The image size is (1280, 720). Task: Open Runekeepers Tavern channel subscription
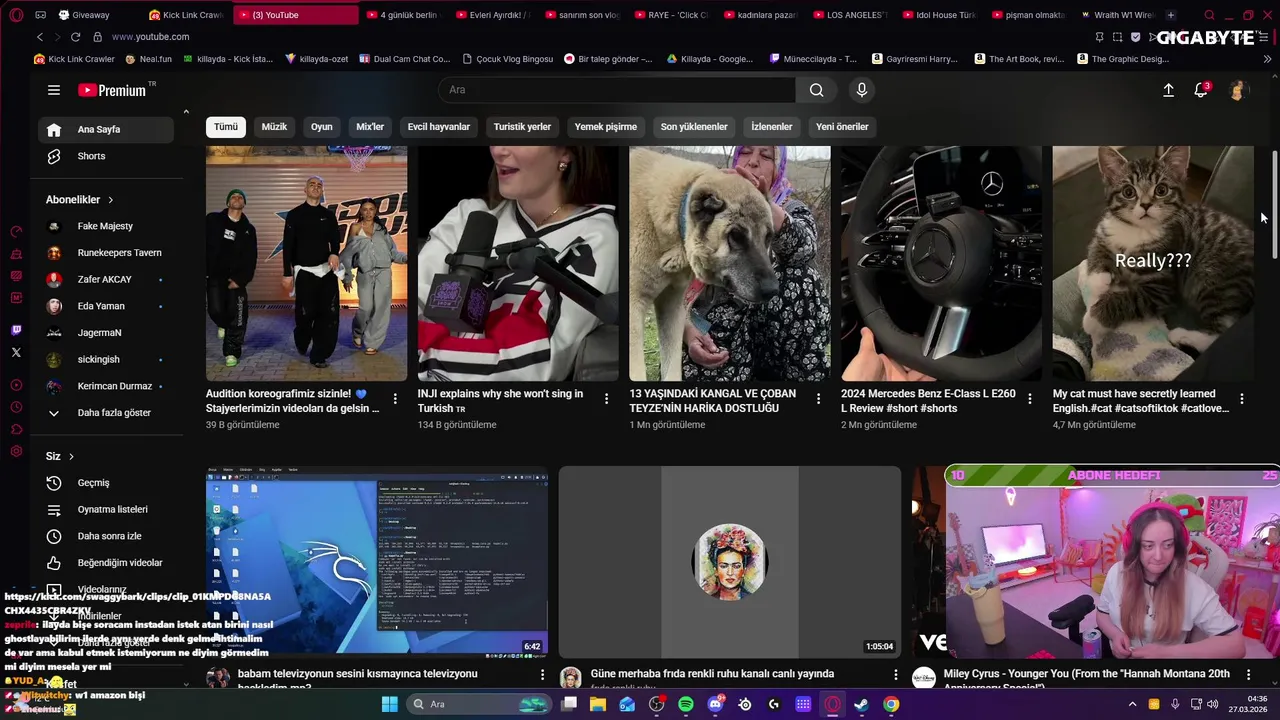(x=106, y=253)
